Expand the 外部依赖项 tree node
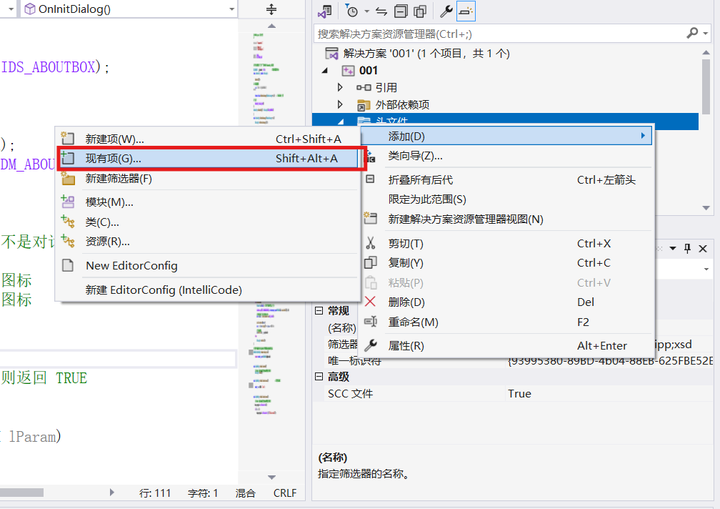This screenshot has width=720, height=509. click(340, 105)
